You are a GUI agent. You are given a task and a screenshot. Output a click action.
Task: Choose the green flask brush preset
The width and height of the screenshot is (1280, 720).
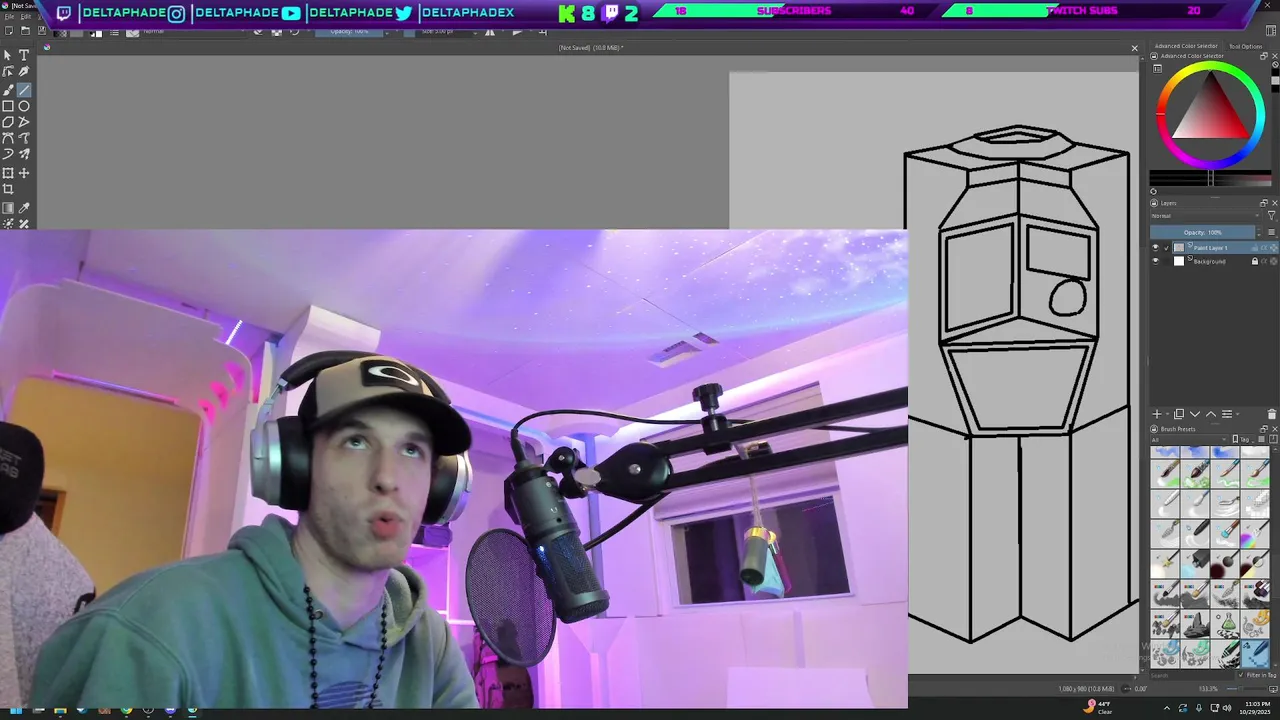coord(1225,624)
